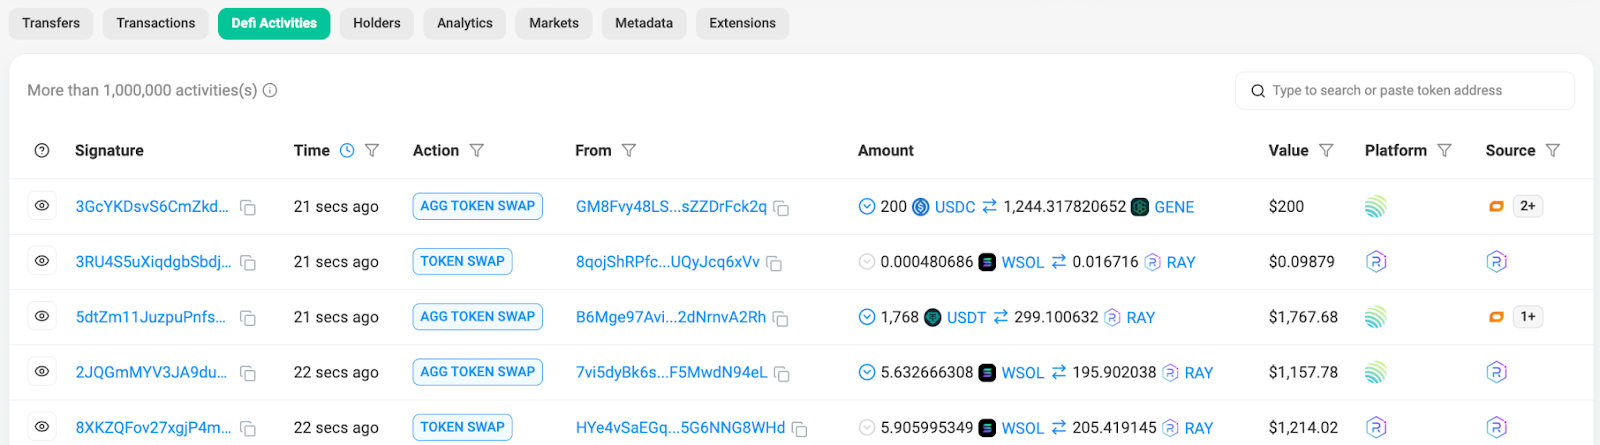Toggle eye icon for 3RU4S5uXiqdgbSbdj row

(x=42, y=261)
